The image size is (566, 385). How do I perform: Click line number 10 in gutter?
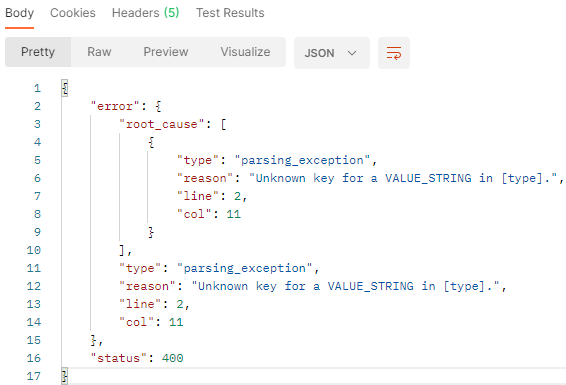click(34, 250)
